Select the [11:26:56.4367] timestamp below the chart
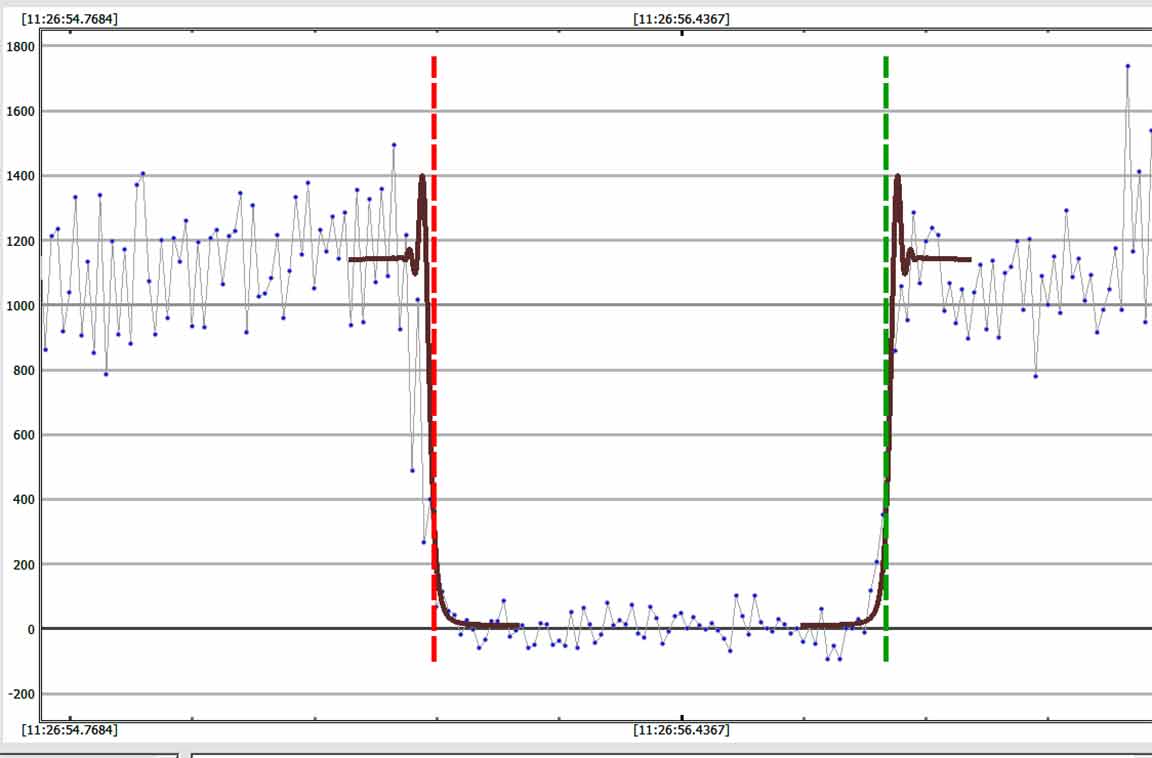 coord(682,730)
